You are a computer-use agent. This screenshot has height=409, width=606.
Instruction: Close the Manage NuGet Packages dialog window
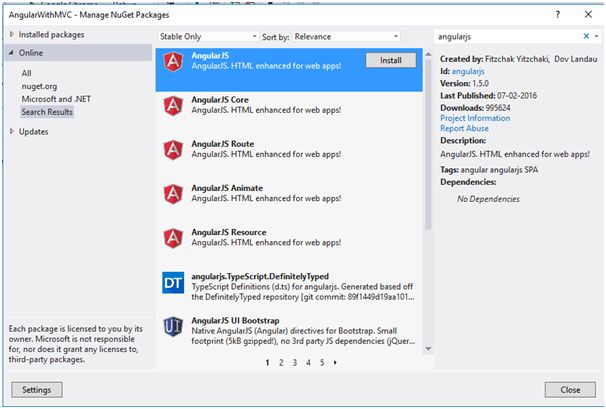[588, 15]
